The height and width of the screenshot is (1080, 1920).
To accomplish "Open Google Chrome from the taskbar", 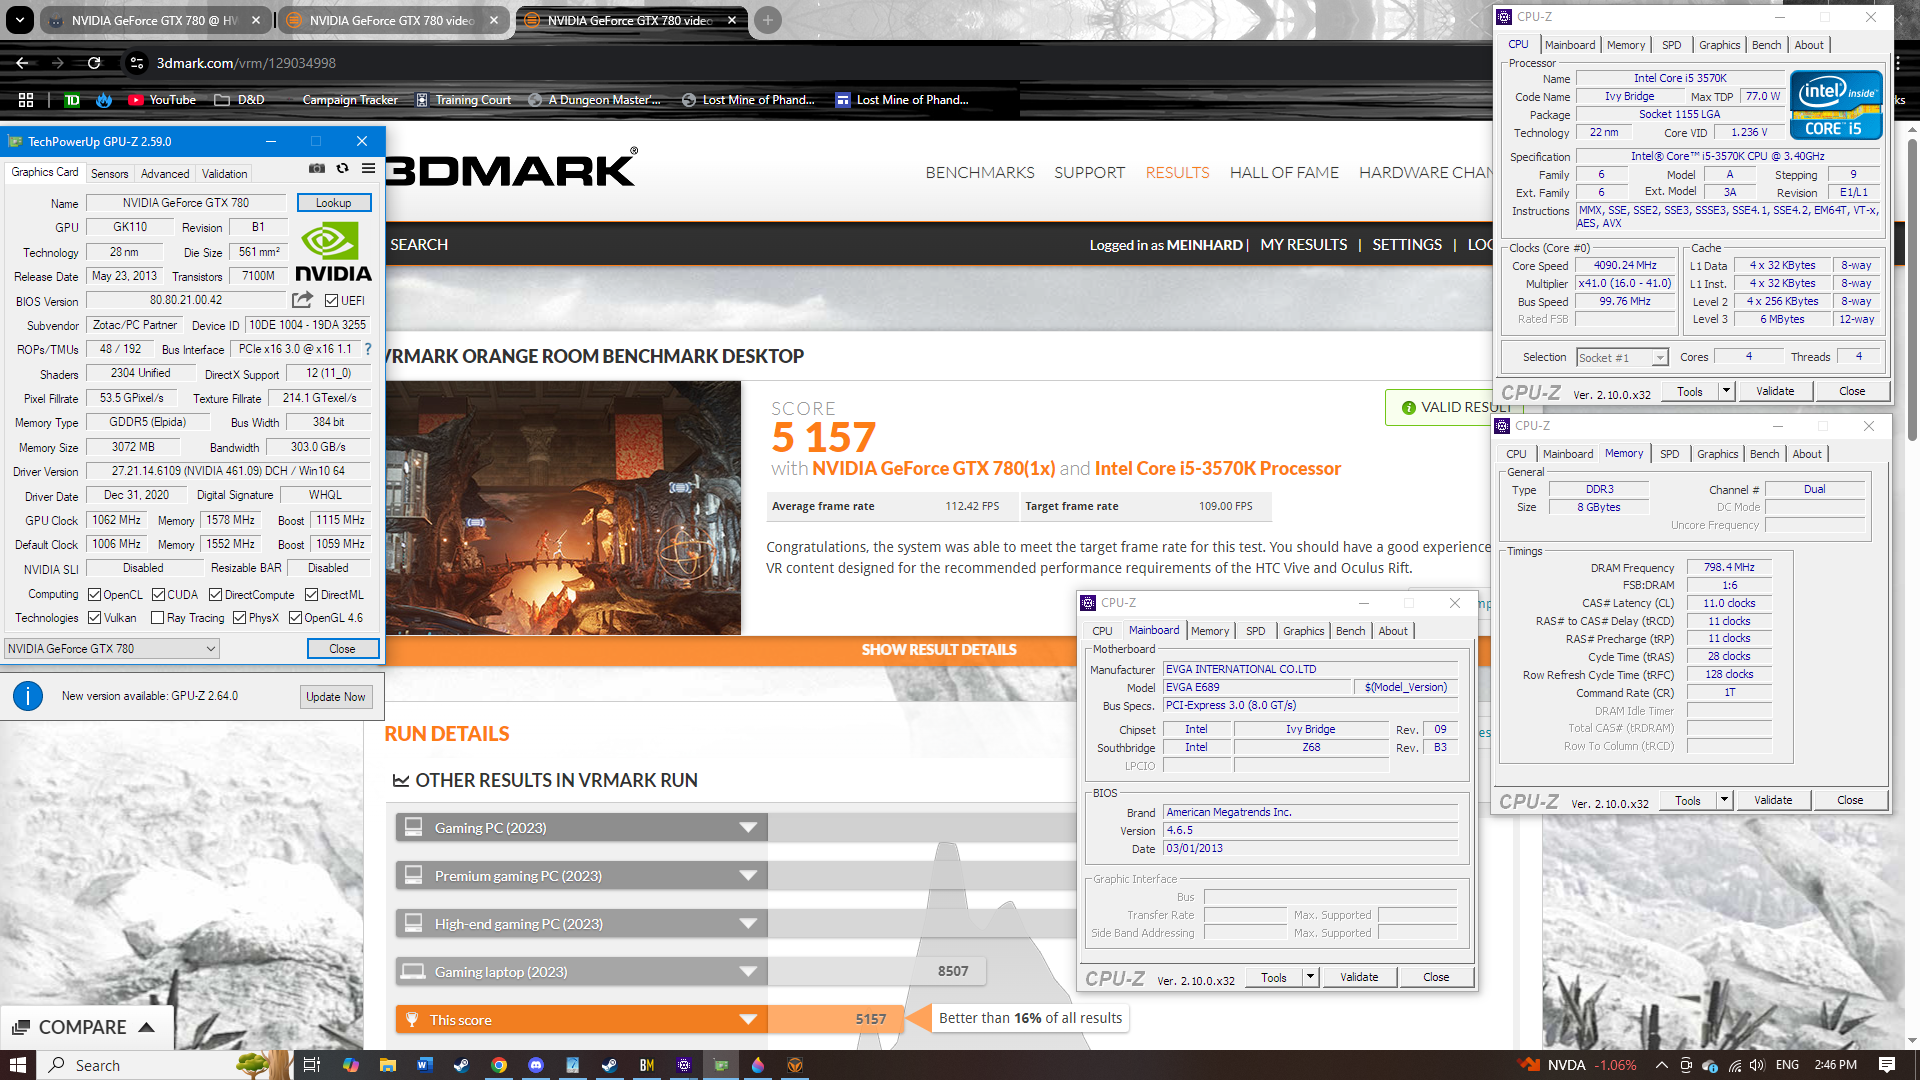I will pyautogui.click(x=498, y=1065).
